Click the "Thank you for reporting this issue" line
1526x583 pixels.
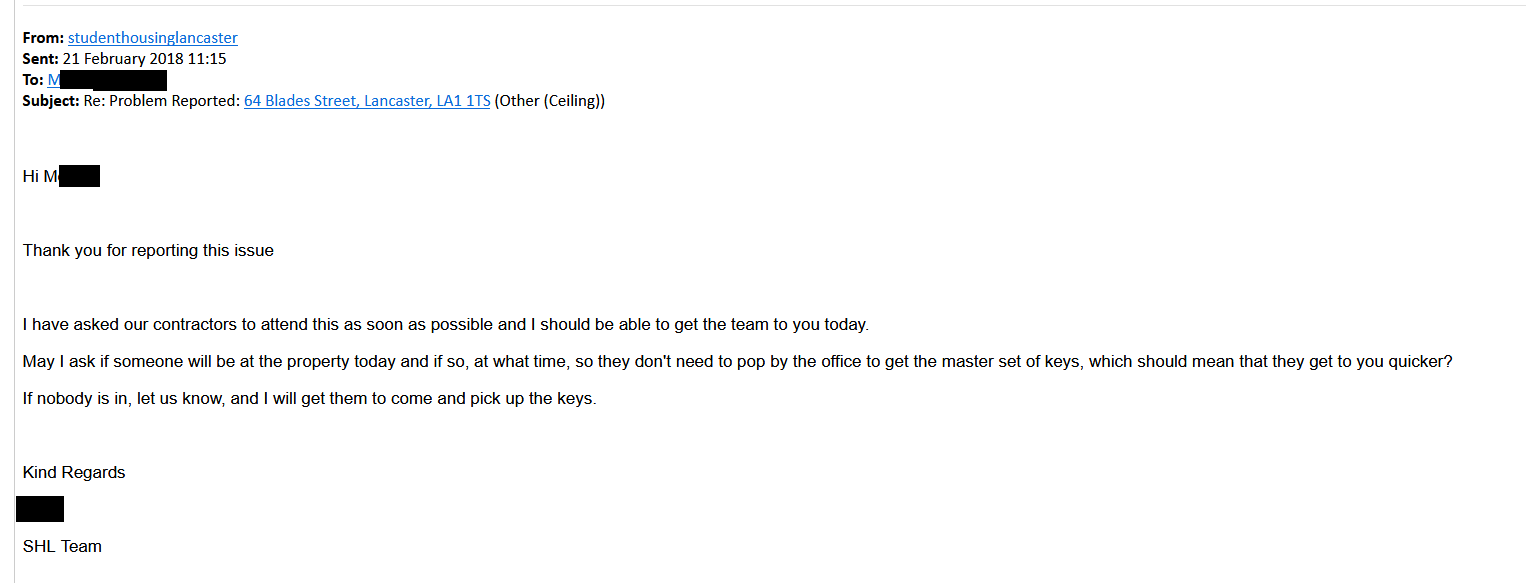pyautogui.click(x=148, y=251)
